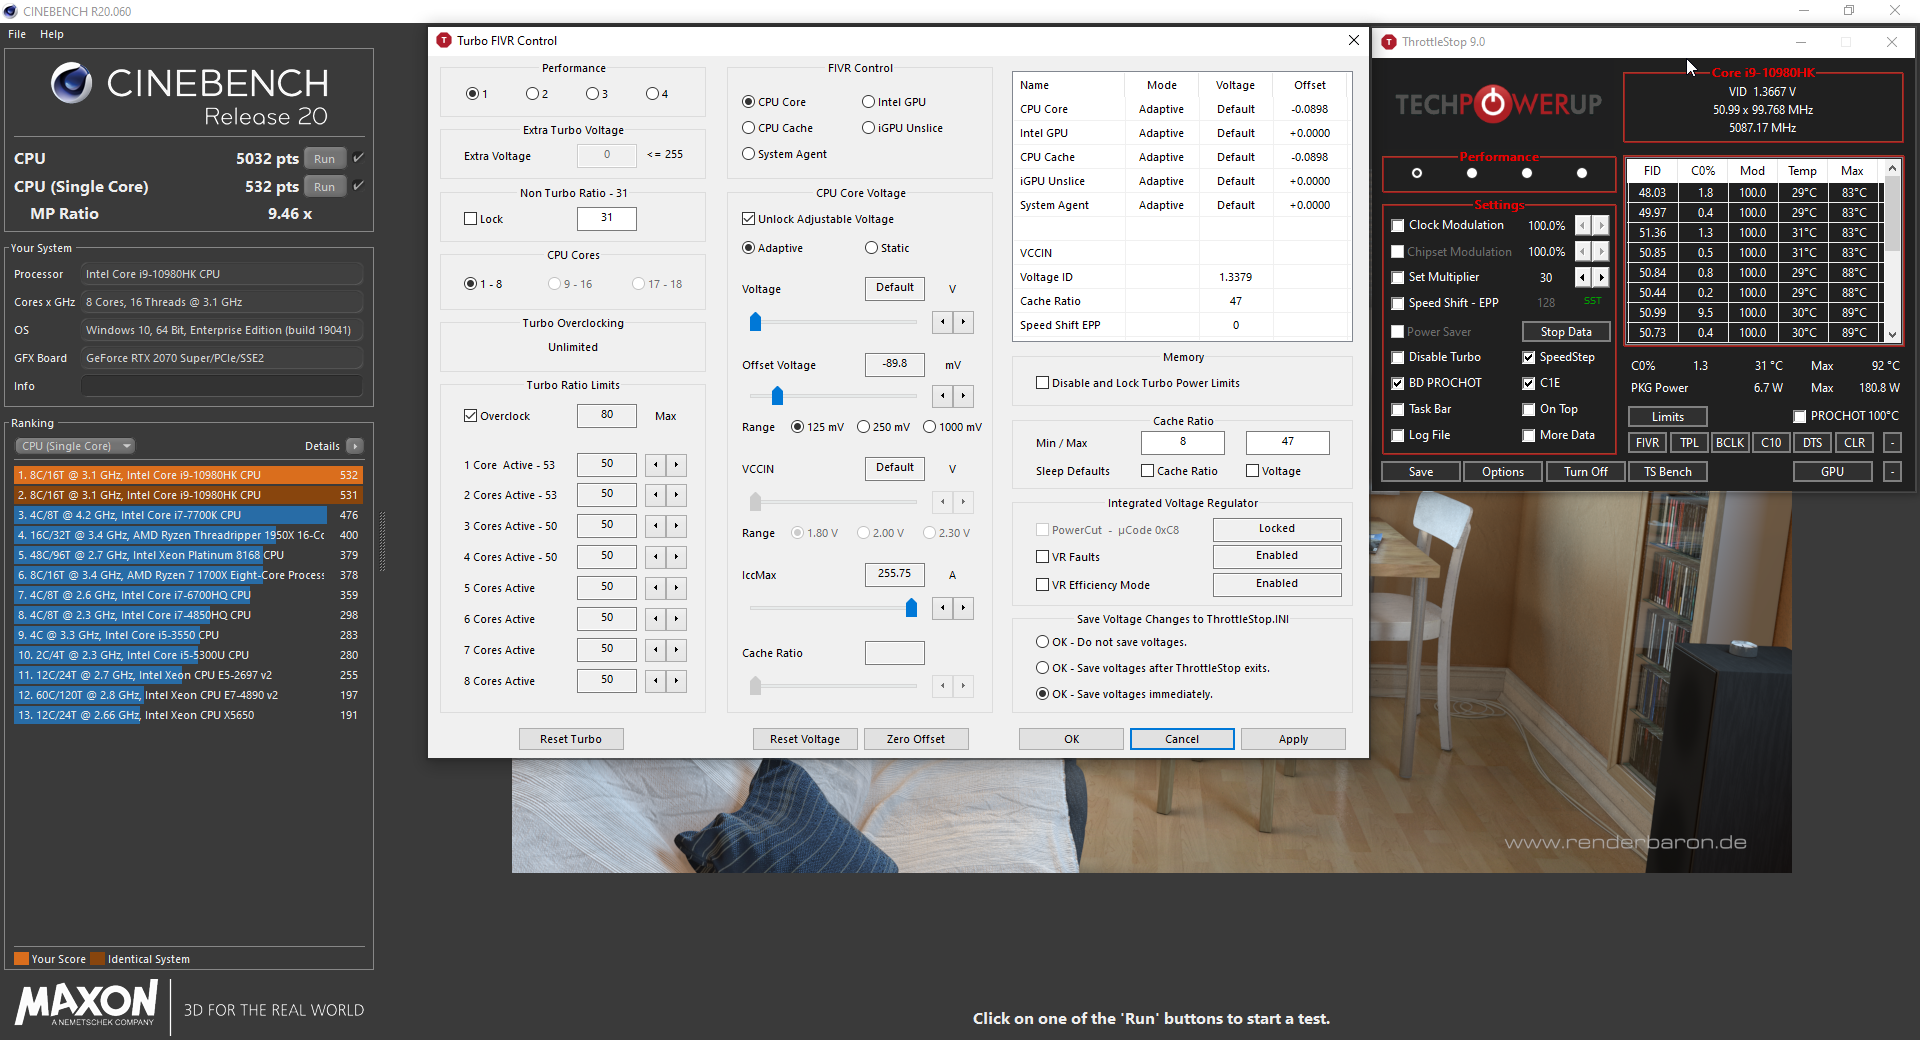Increase the 8 Cores Active ratio arrow
Screen dimensions: 1920x1040
677,681
